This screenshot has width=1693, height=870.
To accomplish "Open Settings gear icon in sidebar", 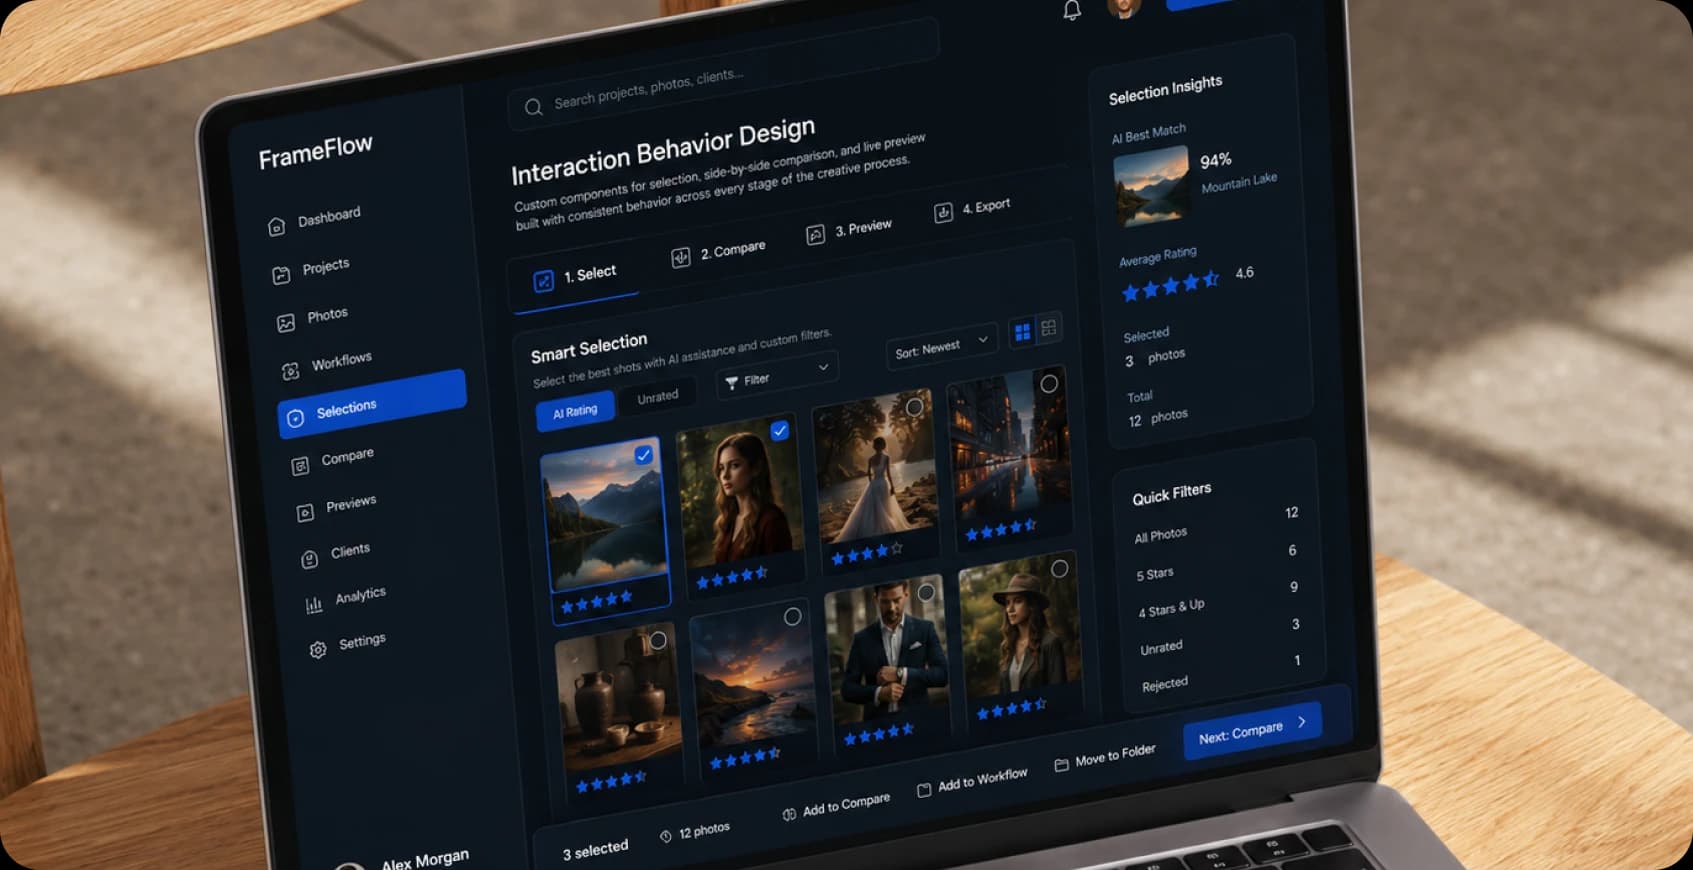I will (x=318, y=650).
